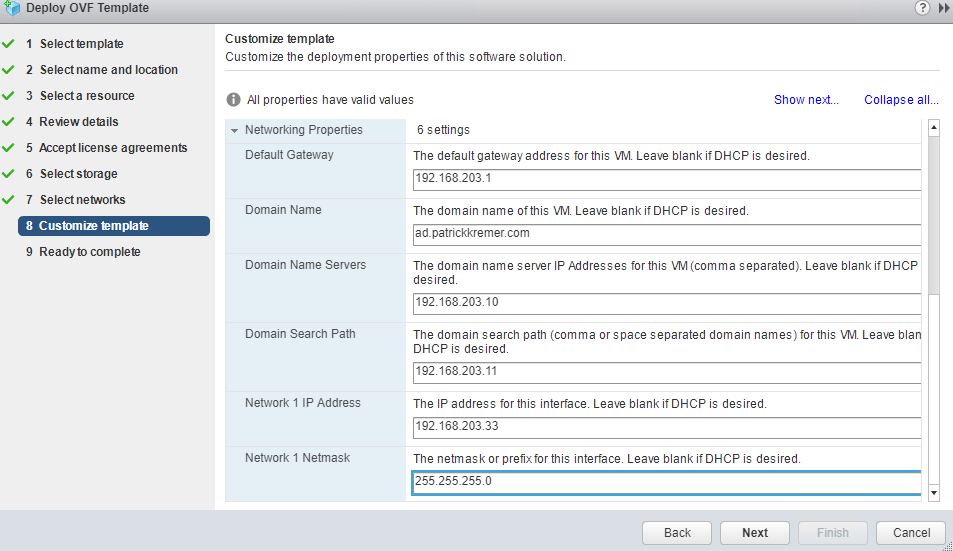The width and height of the screenshot is (953, 551).
Task: Select step 9 Ready to complete
Action: (89, 252)
